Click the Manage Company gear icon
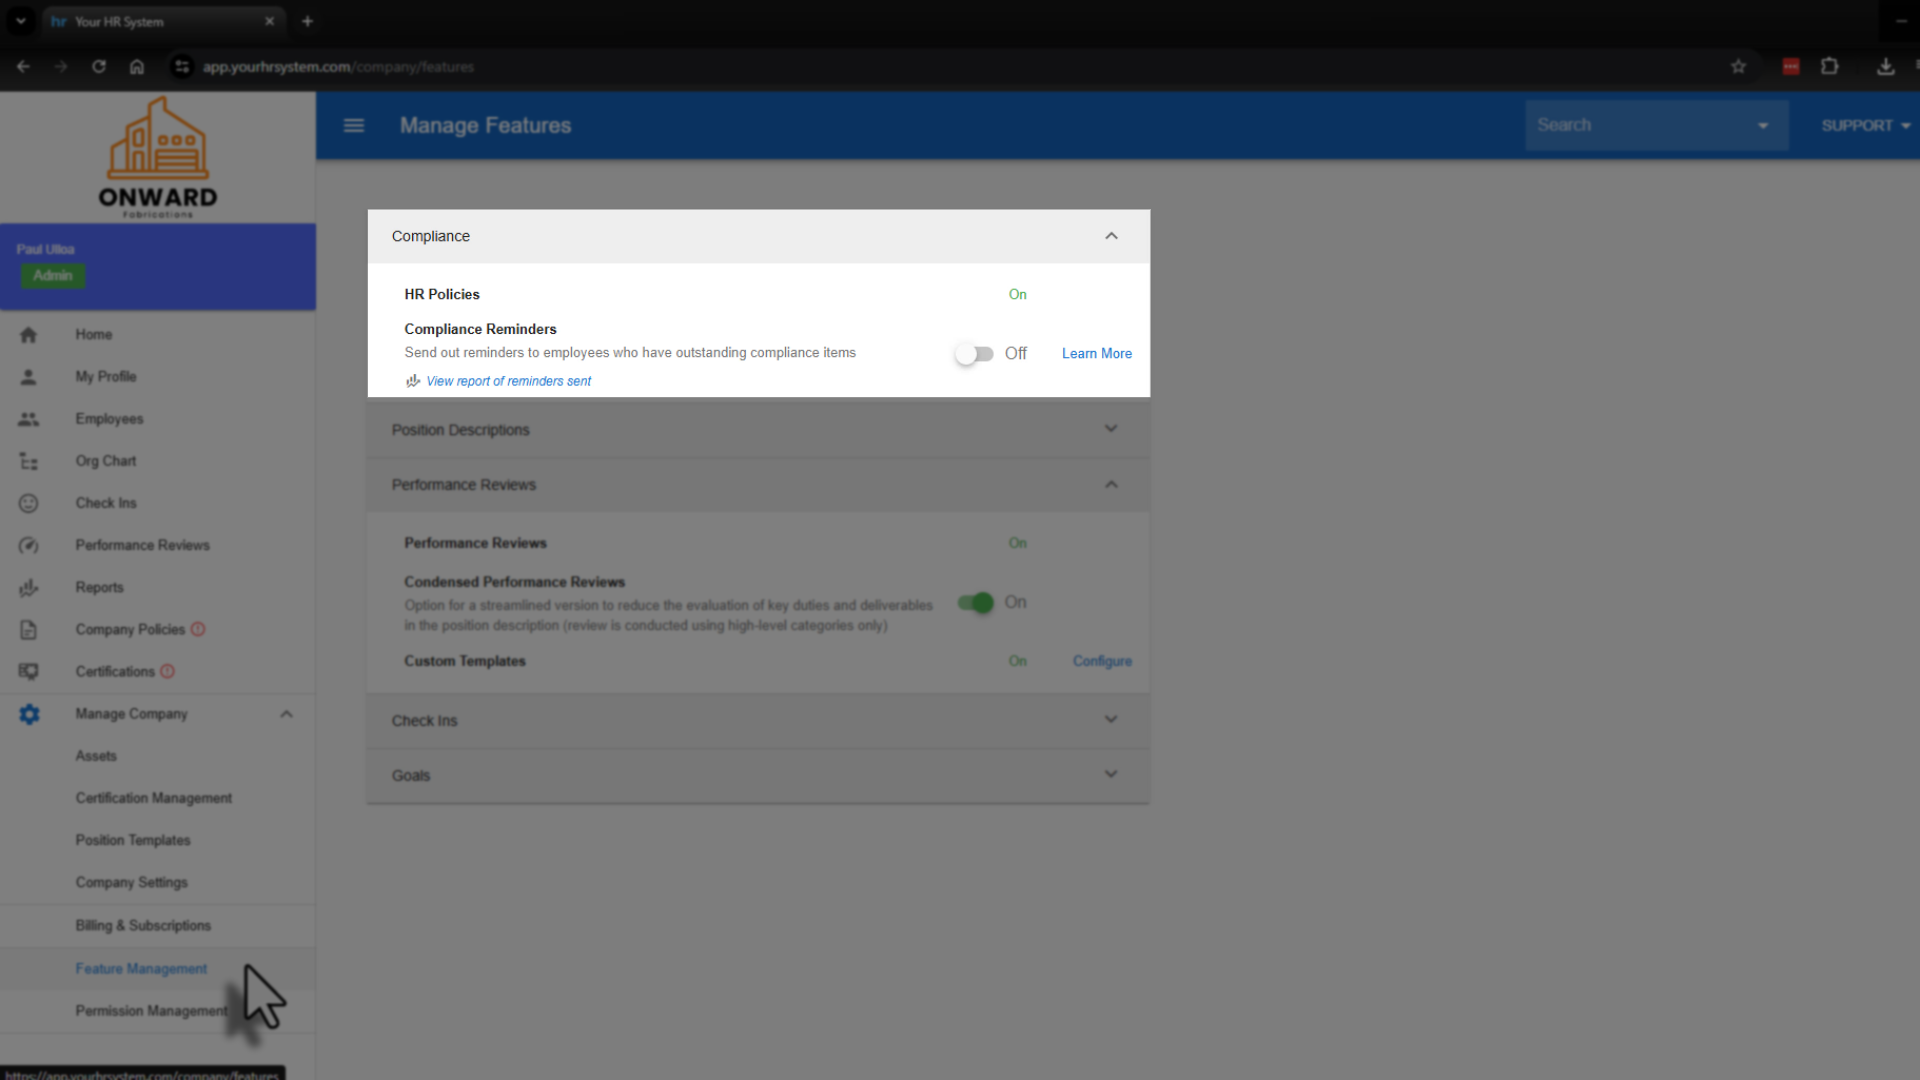 [29, 714]
